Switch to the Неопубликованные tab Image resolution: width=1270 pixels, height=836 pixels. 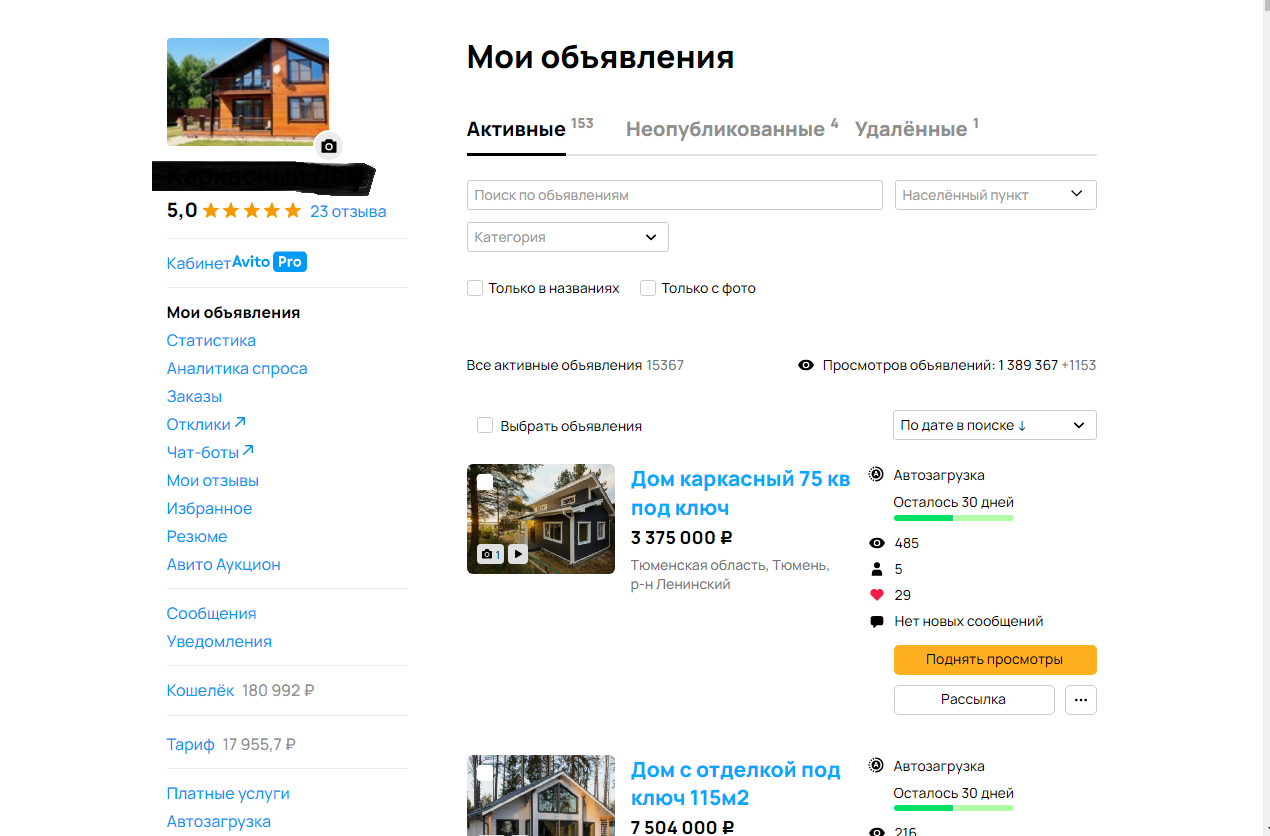[x=725, y=128]
